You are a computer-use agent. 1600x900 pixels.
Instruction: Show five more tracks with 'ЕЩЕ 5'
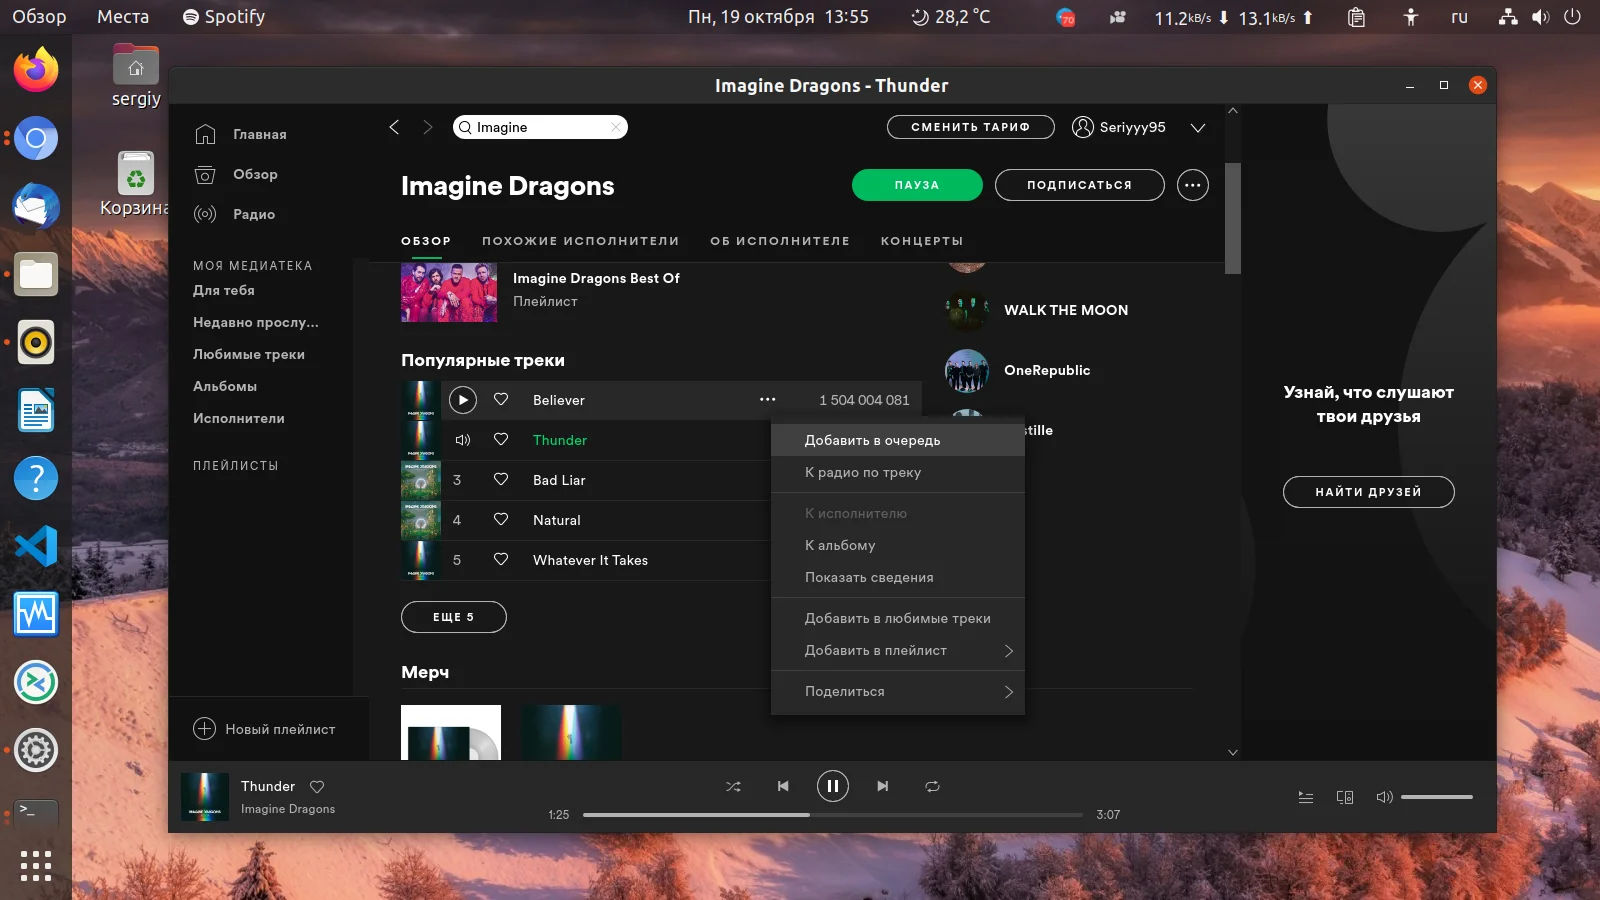coord(454,617)
